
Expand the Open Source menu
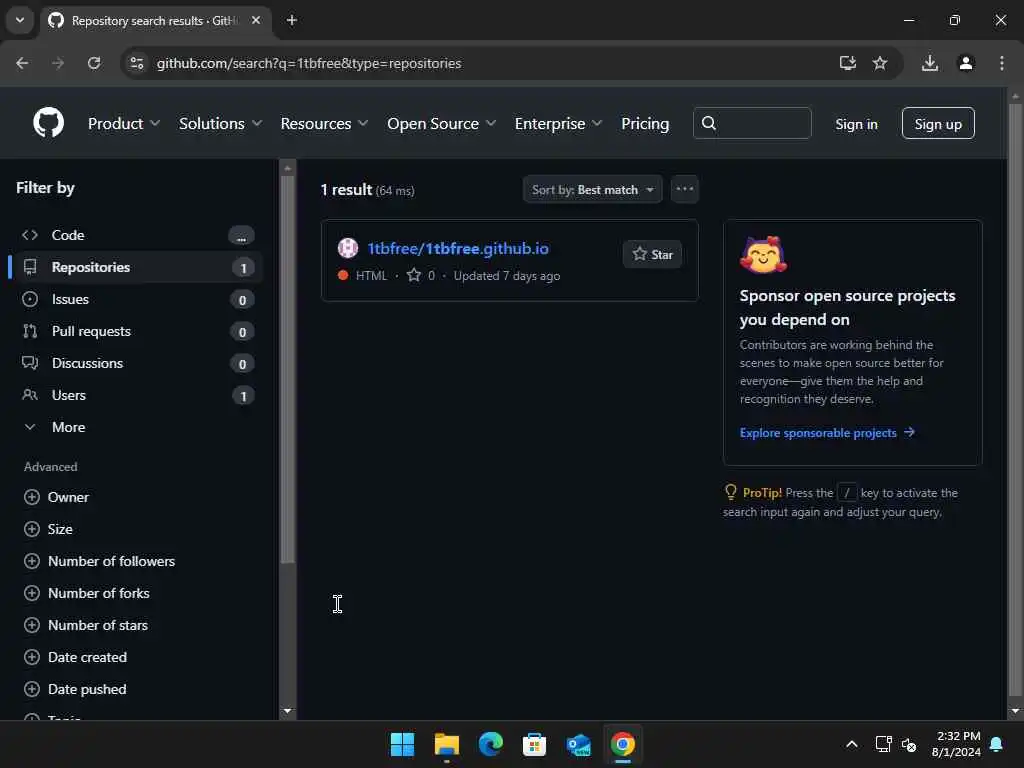441,123
